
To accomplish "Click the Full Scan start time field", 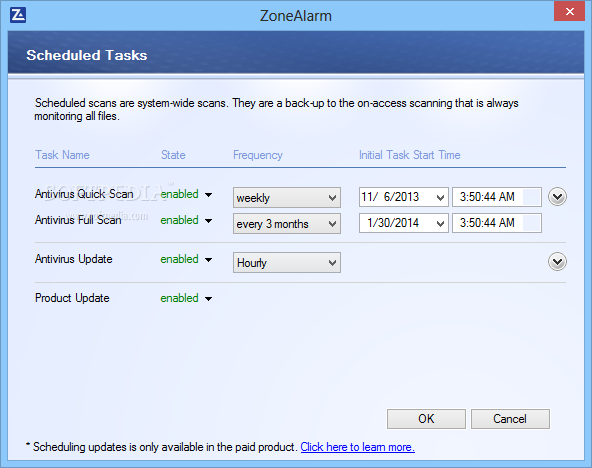I will tap(497, 223).
